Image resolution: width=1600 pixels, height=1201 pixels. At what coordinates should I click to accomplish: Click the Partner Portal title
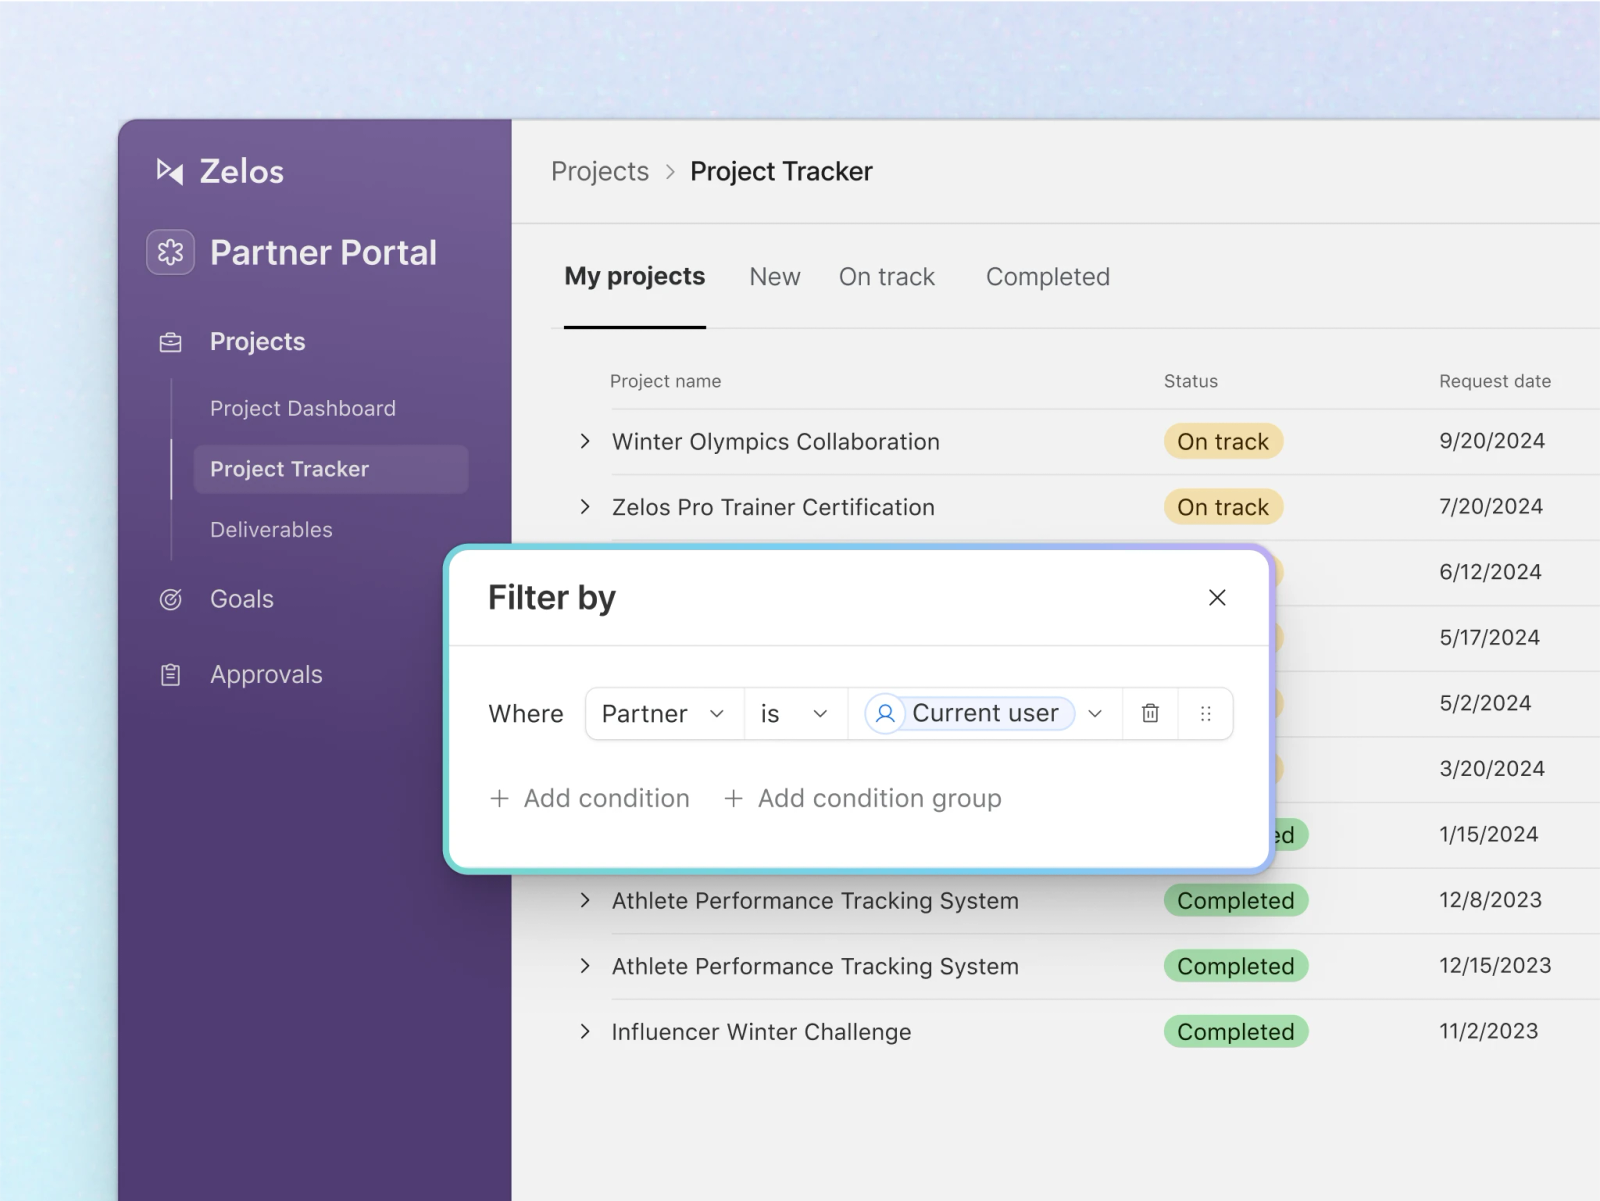[x=323, y=252]
